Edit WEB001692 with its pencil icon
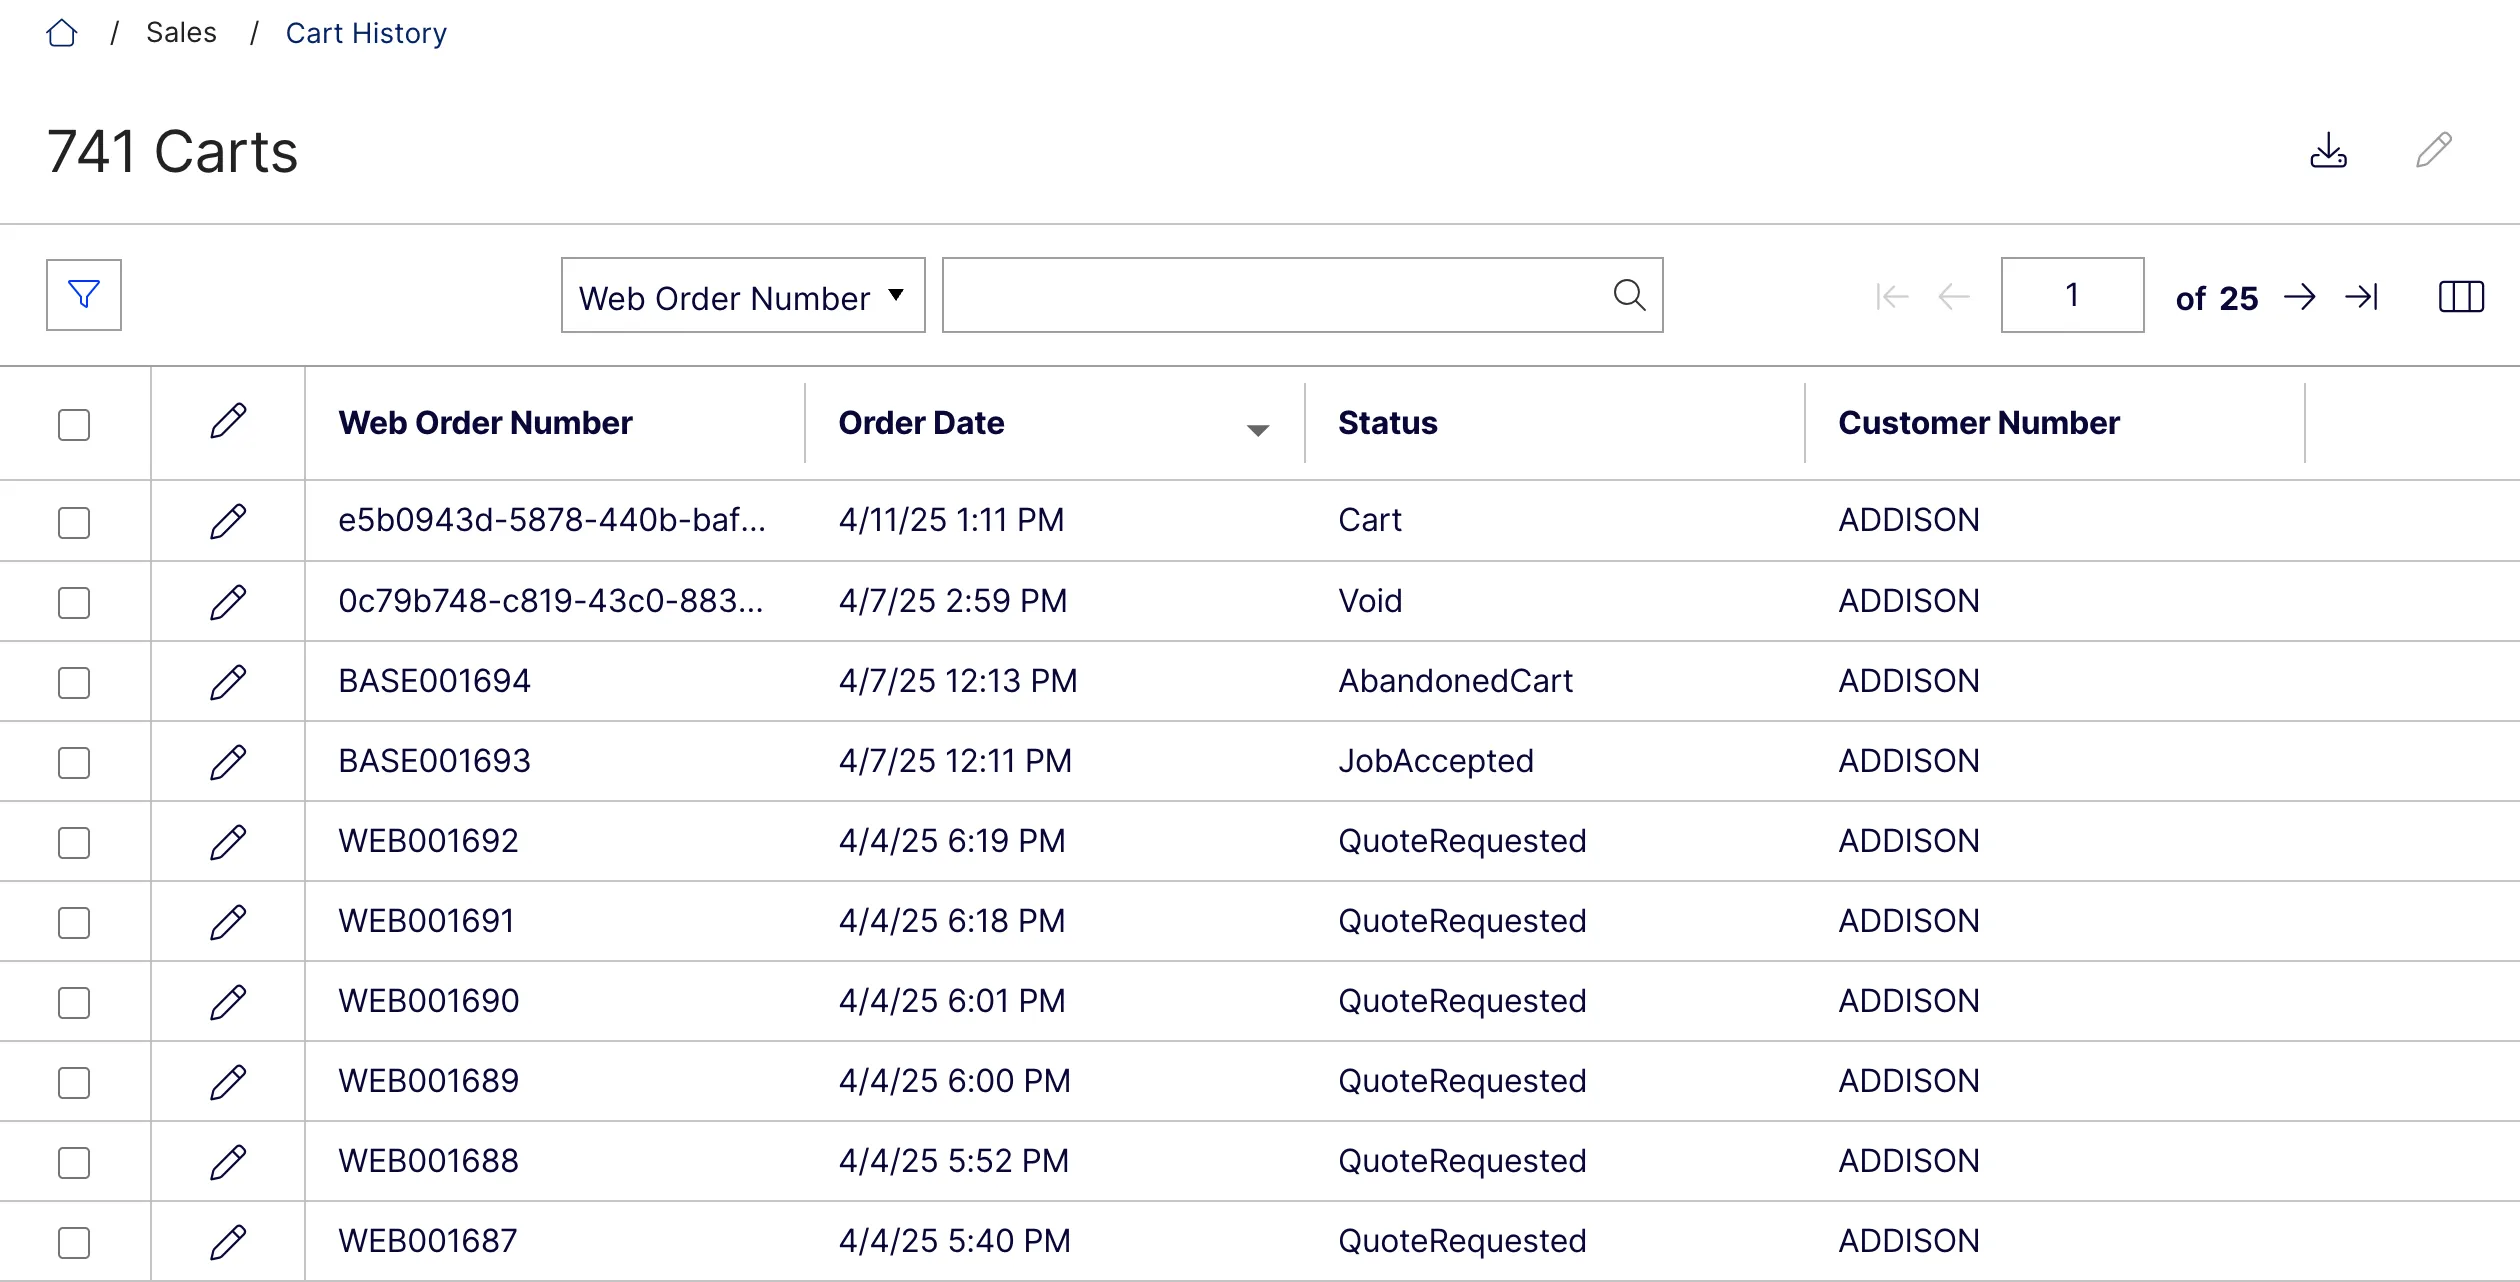Image resolution: width=2520 pixels, height=1282 pixels. tap(228, 842)
